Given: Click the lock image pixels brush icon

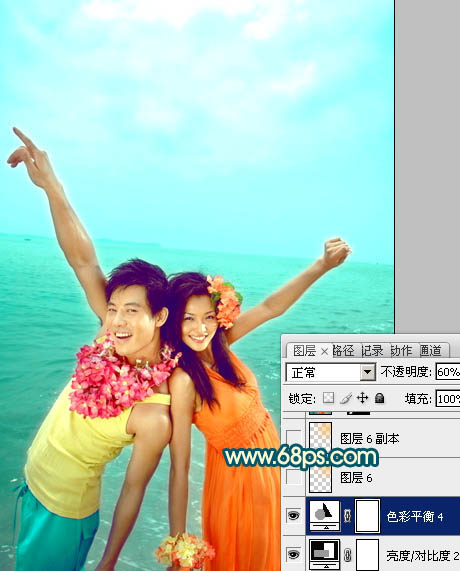Looking at the screenshot, I should 346,398.
